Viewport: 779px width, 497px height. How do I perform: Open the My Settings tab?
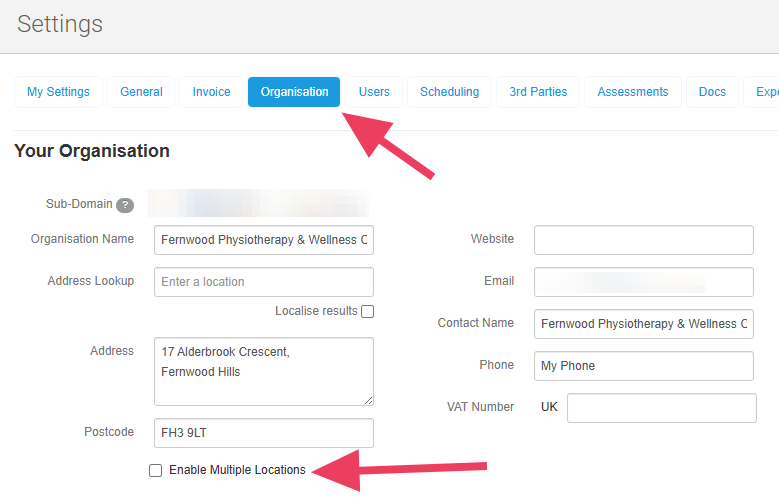[x=58, y=92]
